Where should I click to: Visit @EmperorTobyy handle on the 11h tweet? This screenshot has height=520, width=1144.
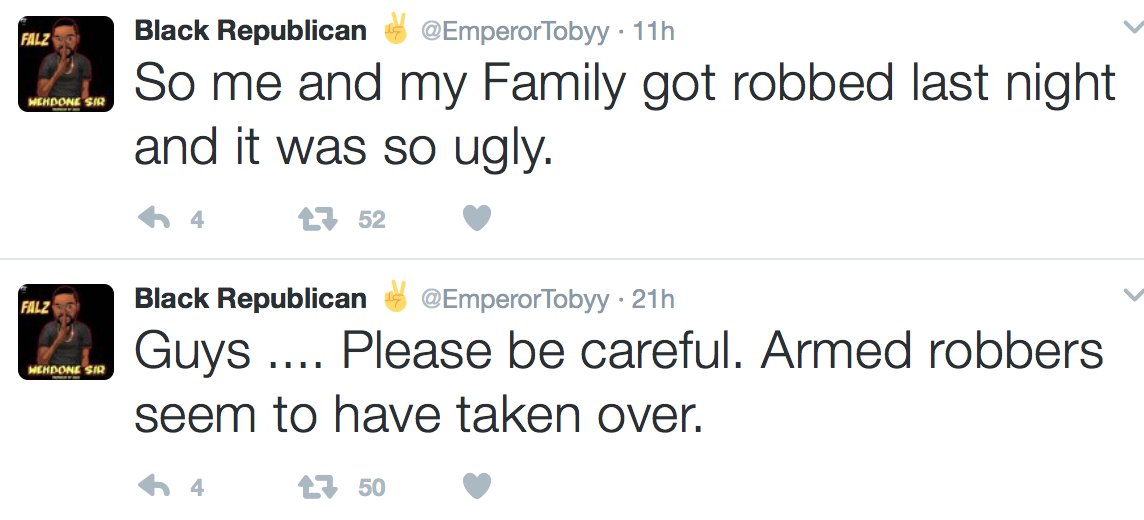[x=514, y=32]
